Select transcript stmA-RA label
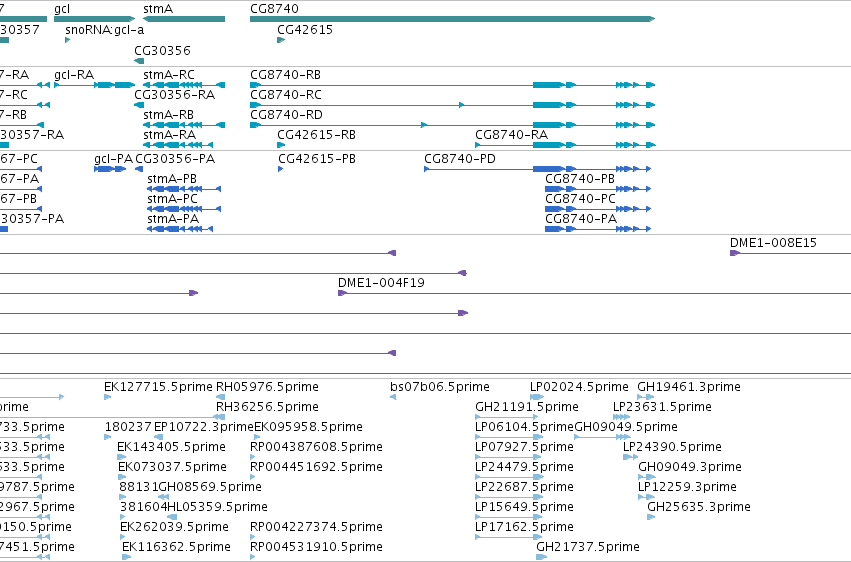 pyautogui.click(x=169, y=135)
